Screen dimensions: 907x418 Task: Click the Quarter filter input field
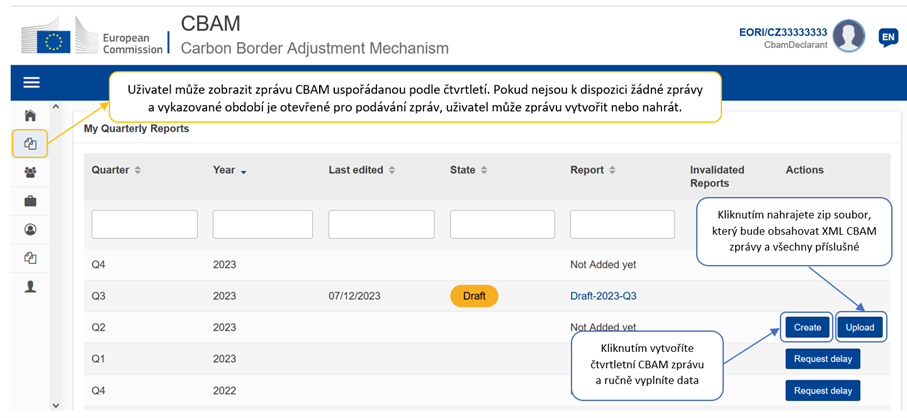pyautogui.click(x=144, y=224)
